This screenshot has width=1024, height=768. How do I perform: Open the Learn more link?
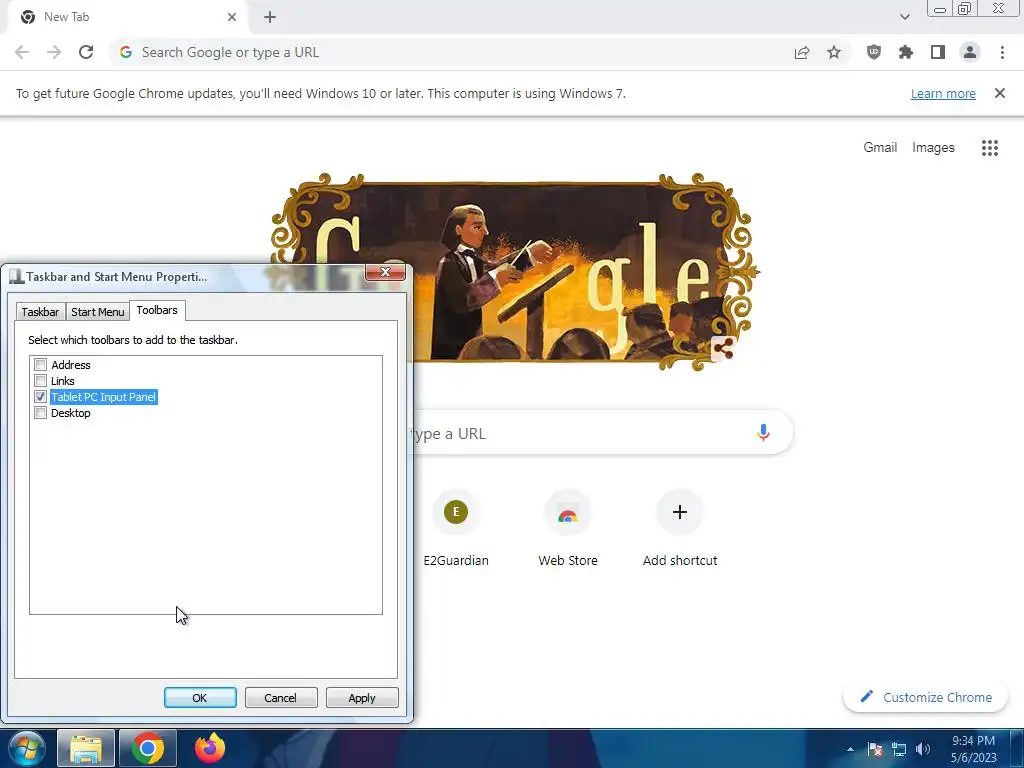coord(943,93)
